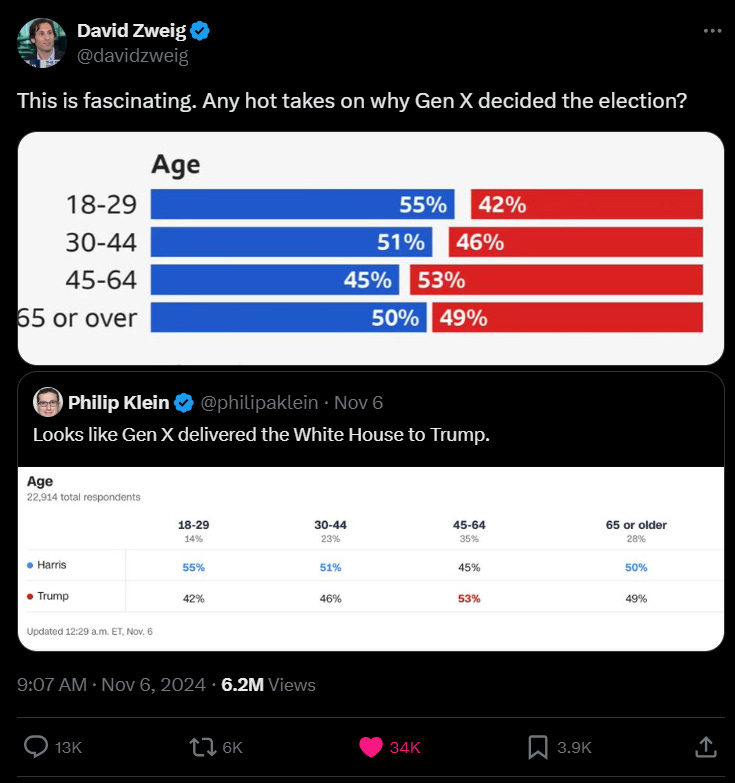Open the age bar chart image
Screen dimensions: 735x783
pyautogui.click(x=370, y=248)
